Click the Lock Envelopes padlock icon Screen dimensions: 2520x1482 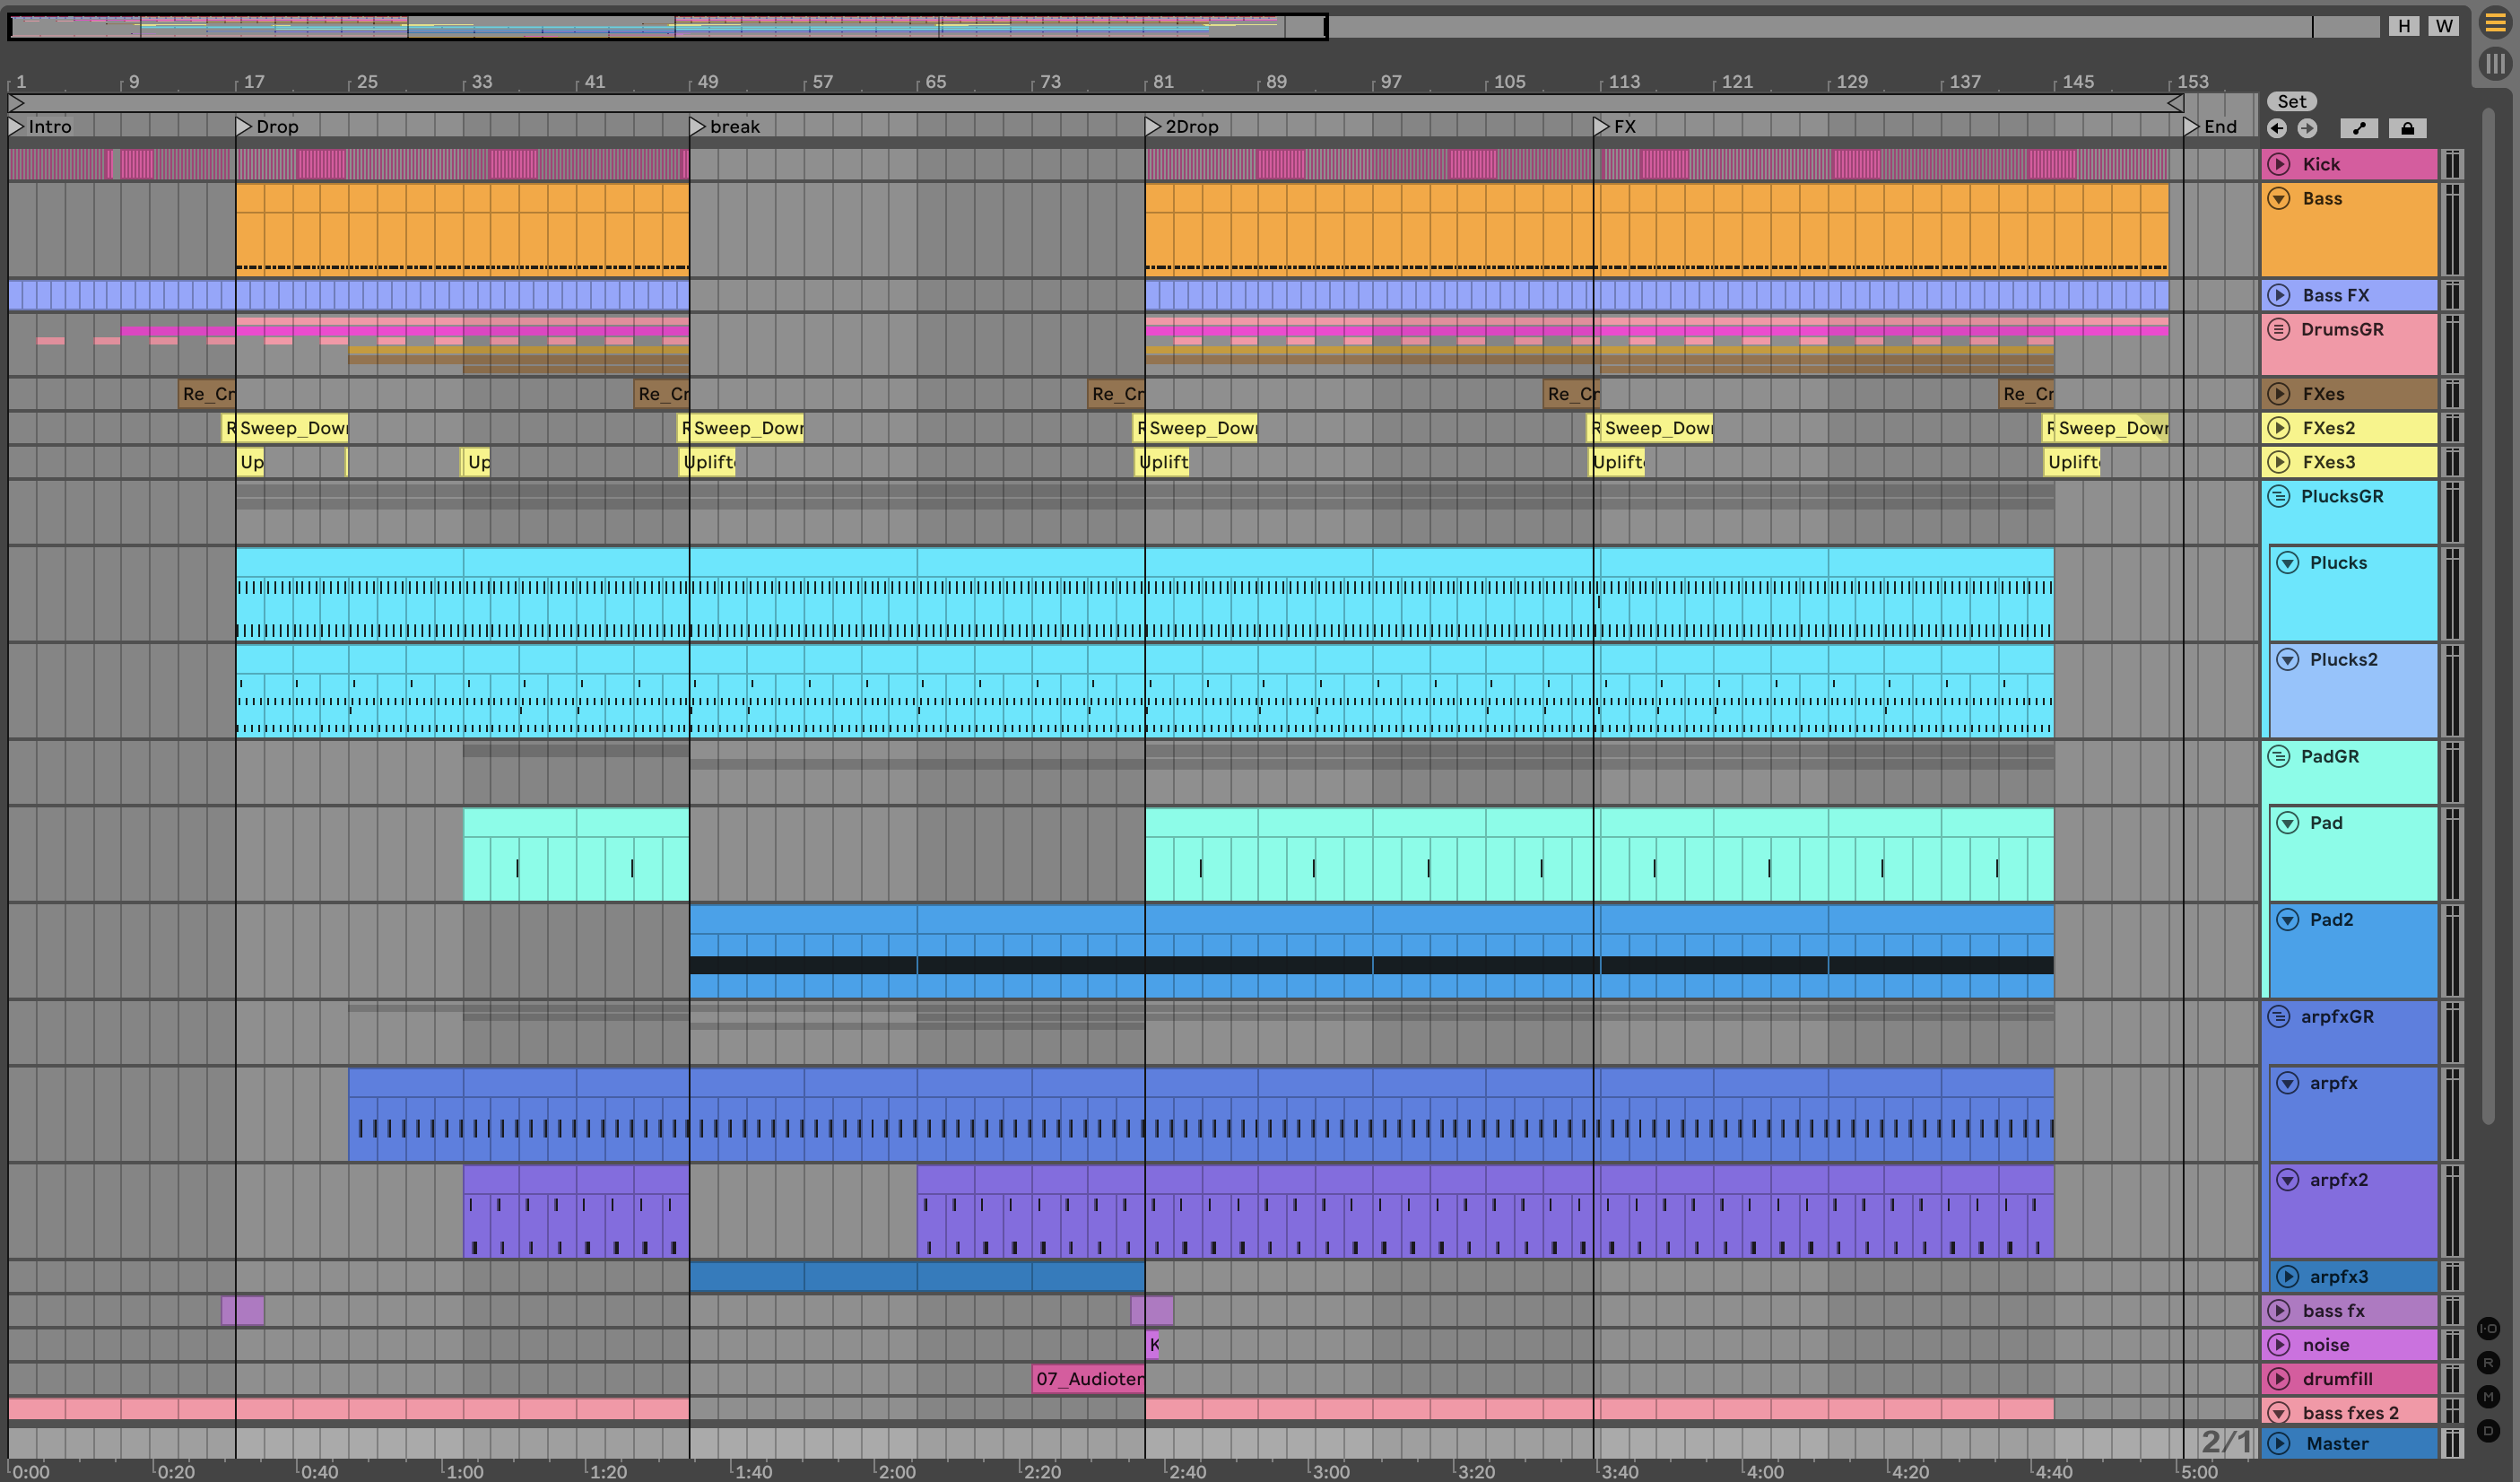pos(2407,128)
